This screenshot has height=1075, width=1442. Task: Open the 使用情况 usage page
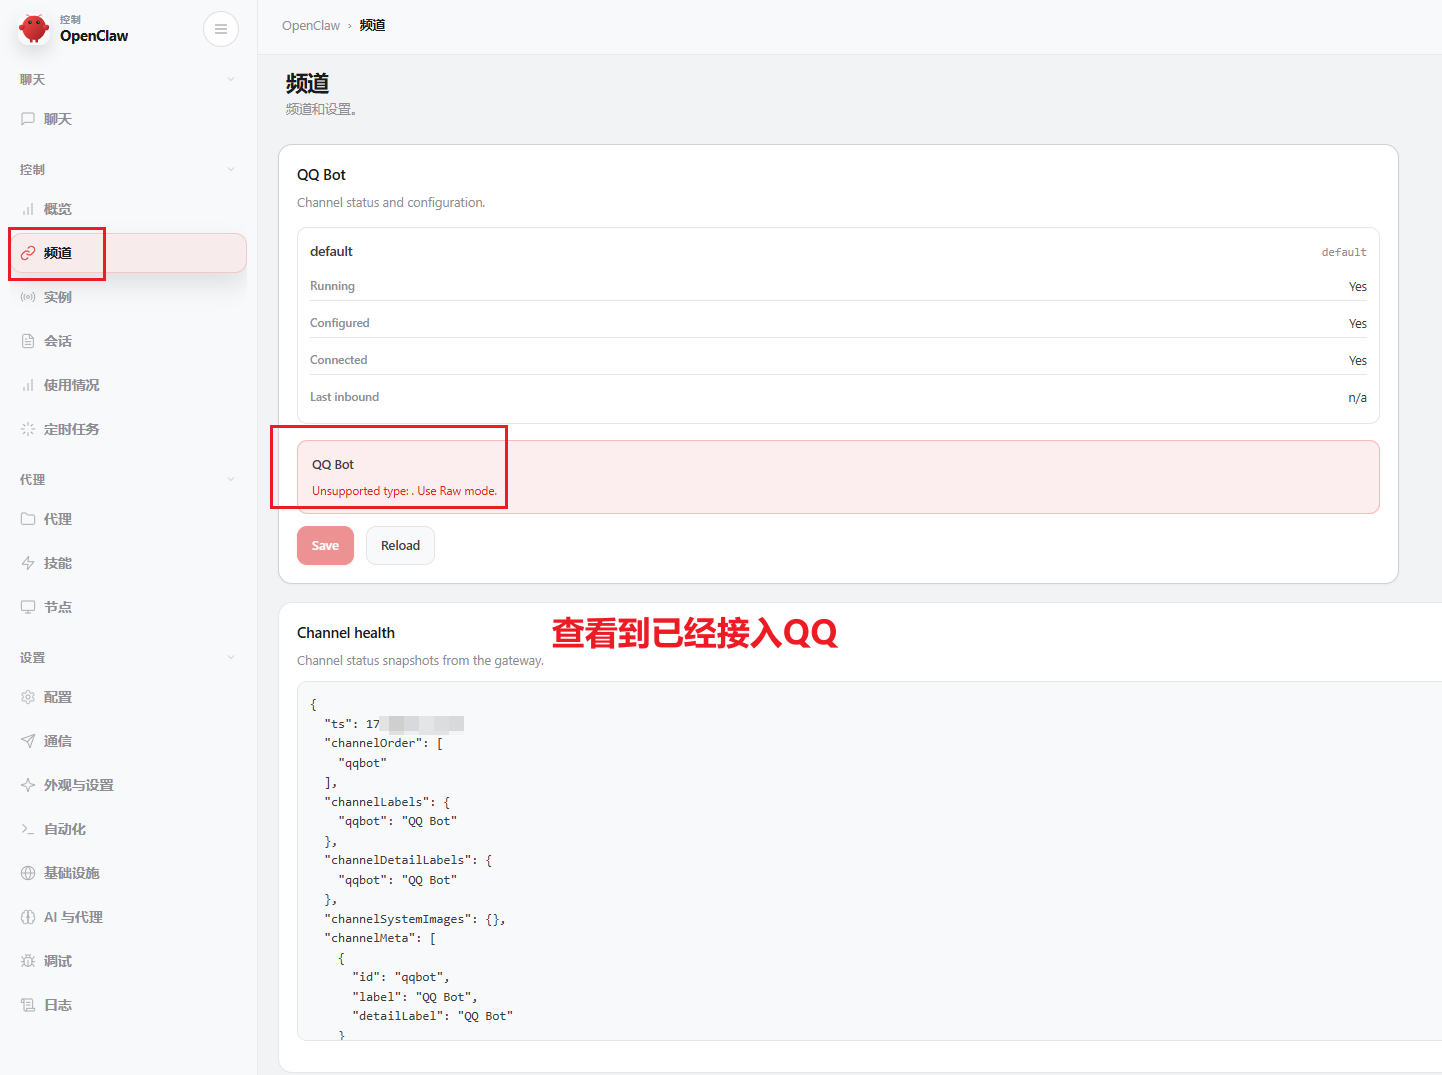point(128,385)
